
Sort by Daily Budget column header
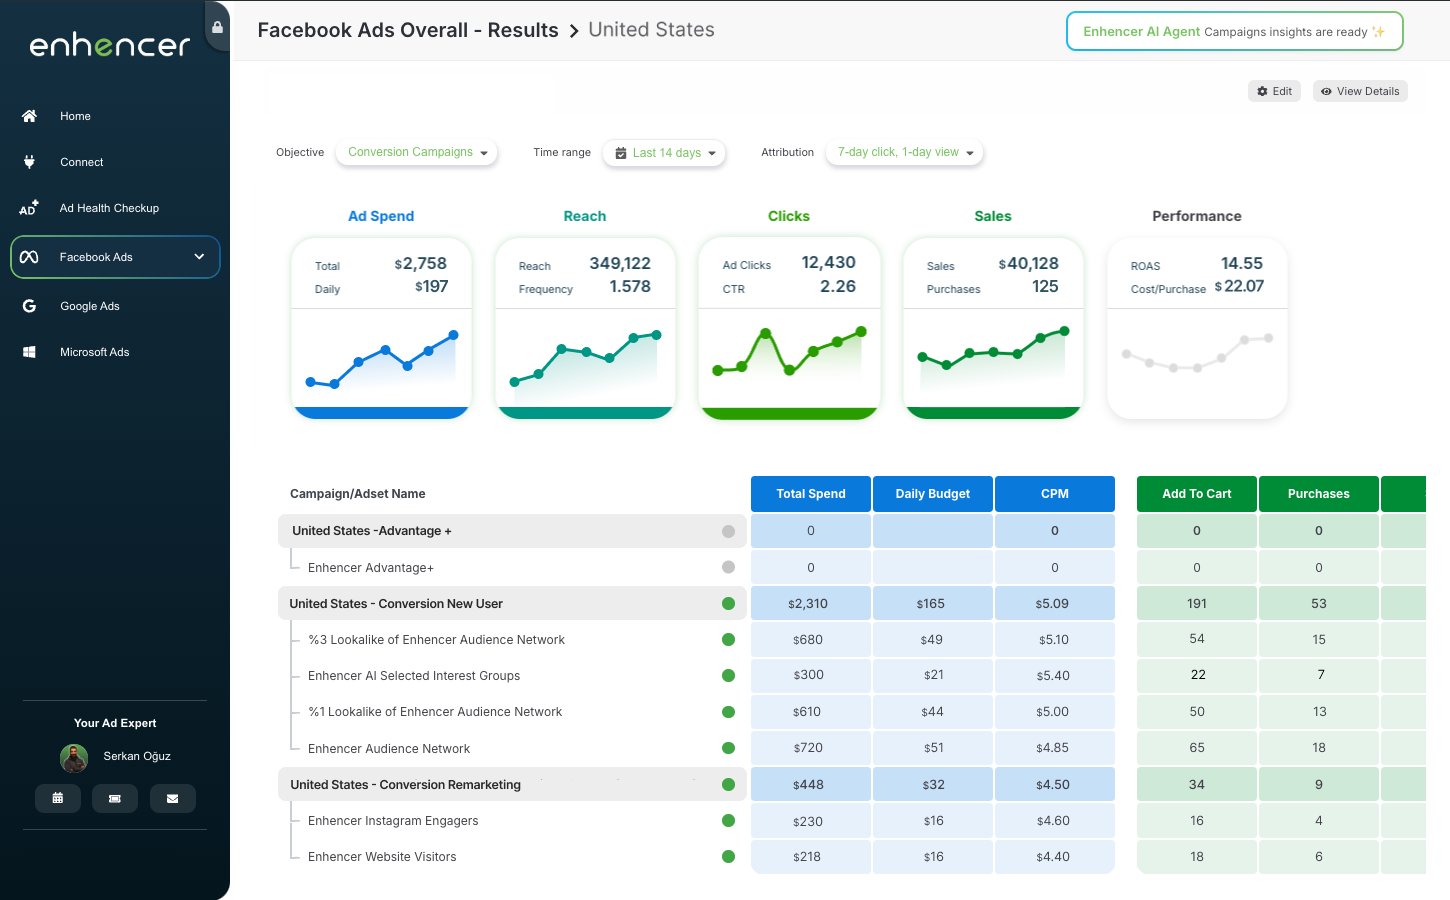tap(933, 494)
